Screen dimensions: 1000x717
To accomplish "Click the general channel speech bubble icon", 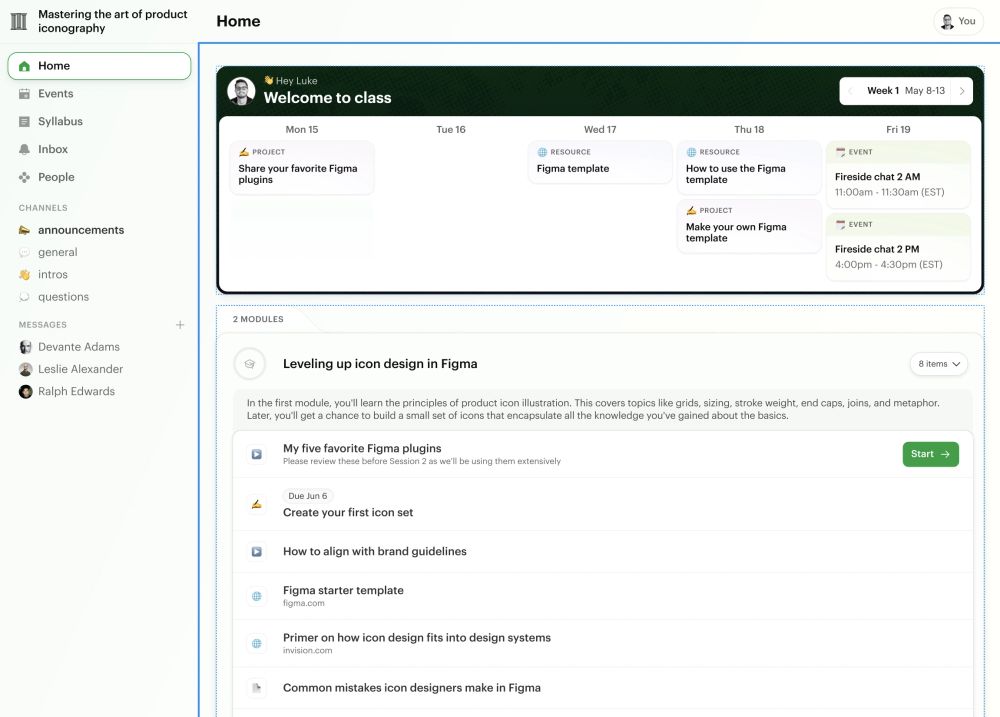I will coord(24,253).
